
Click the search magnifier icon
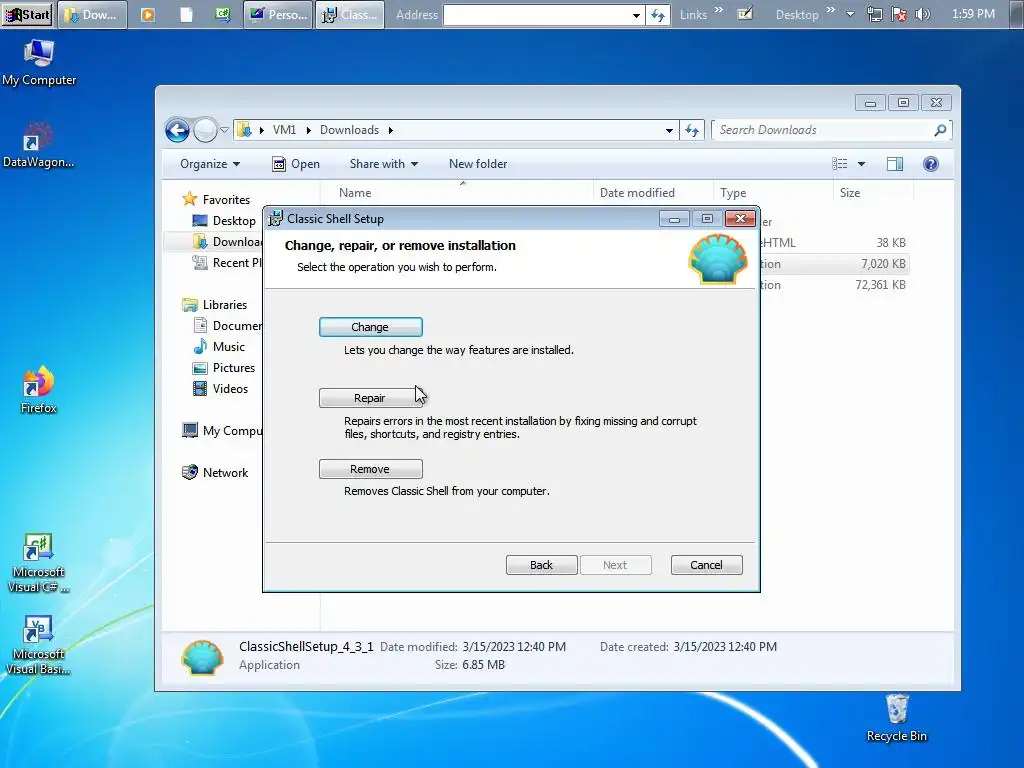[x=940, y=130]
